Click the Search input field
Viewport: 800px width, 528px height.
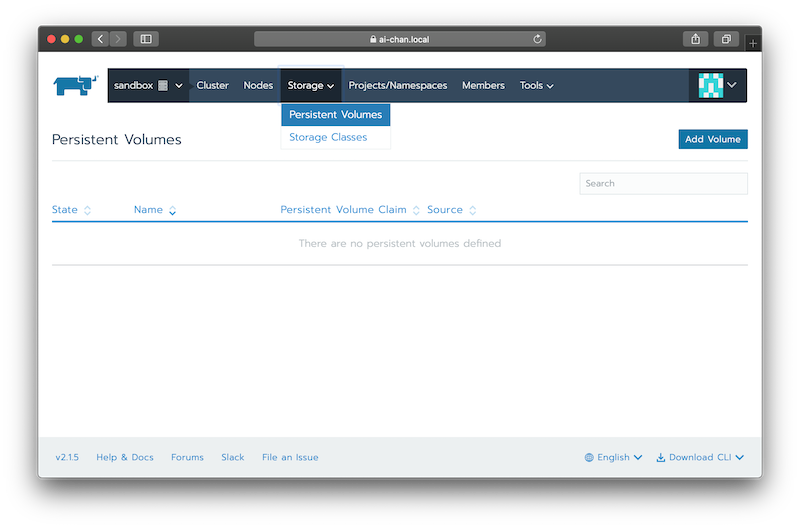(663, 183)
